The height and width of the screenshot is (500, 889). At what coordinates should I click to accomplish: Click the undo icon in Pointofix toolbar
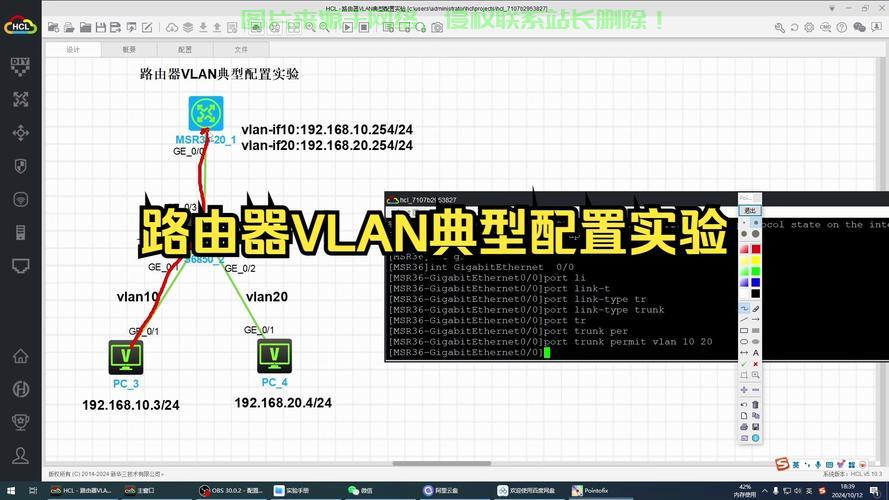click(x=744, y=404)
